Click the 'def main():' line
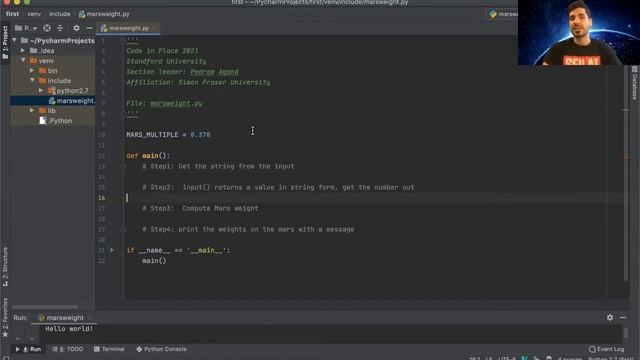The height and width of the screenshot is (360, 640). 148,156
